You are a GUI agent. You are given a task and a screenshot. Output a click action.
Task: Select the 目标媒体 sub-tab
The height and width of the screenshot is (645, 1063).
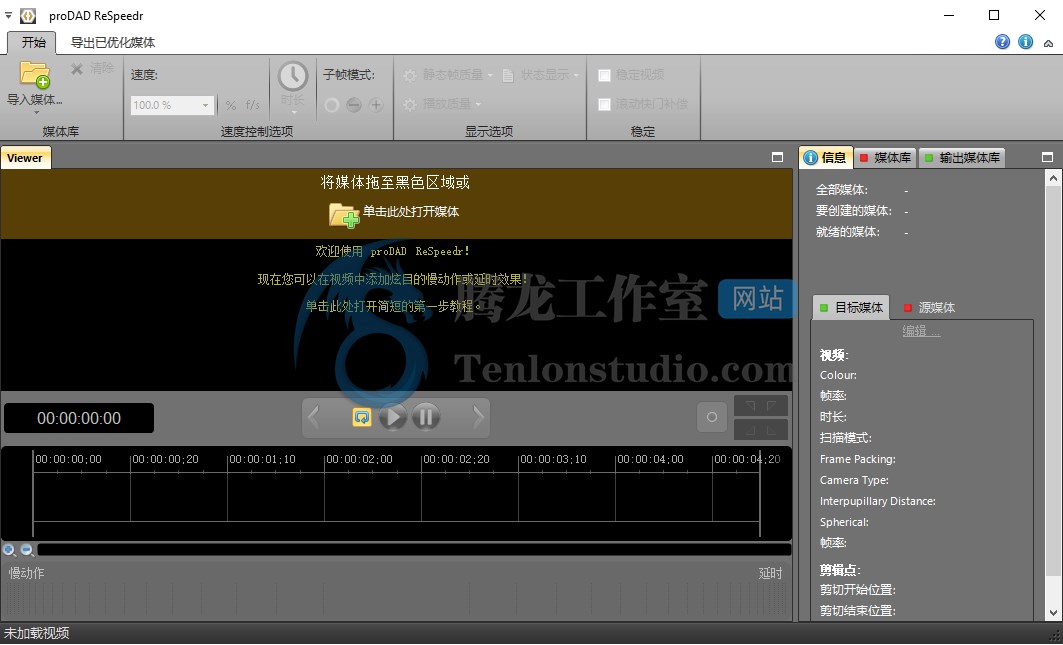click(x=851, y=307)
